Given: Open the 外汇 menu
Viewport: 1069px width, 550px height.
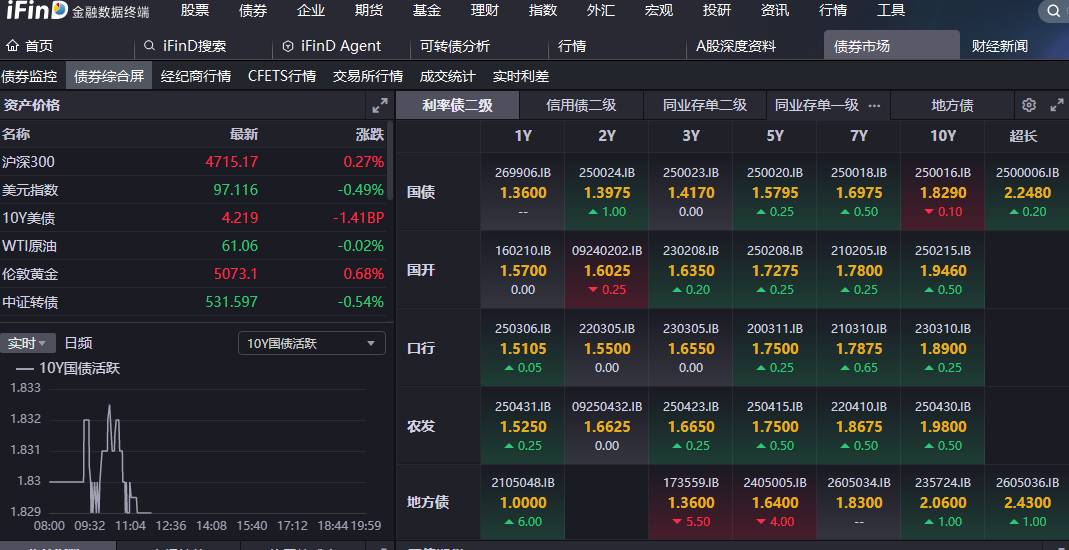Looking at the screenshot, I should point(601,10).
